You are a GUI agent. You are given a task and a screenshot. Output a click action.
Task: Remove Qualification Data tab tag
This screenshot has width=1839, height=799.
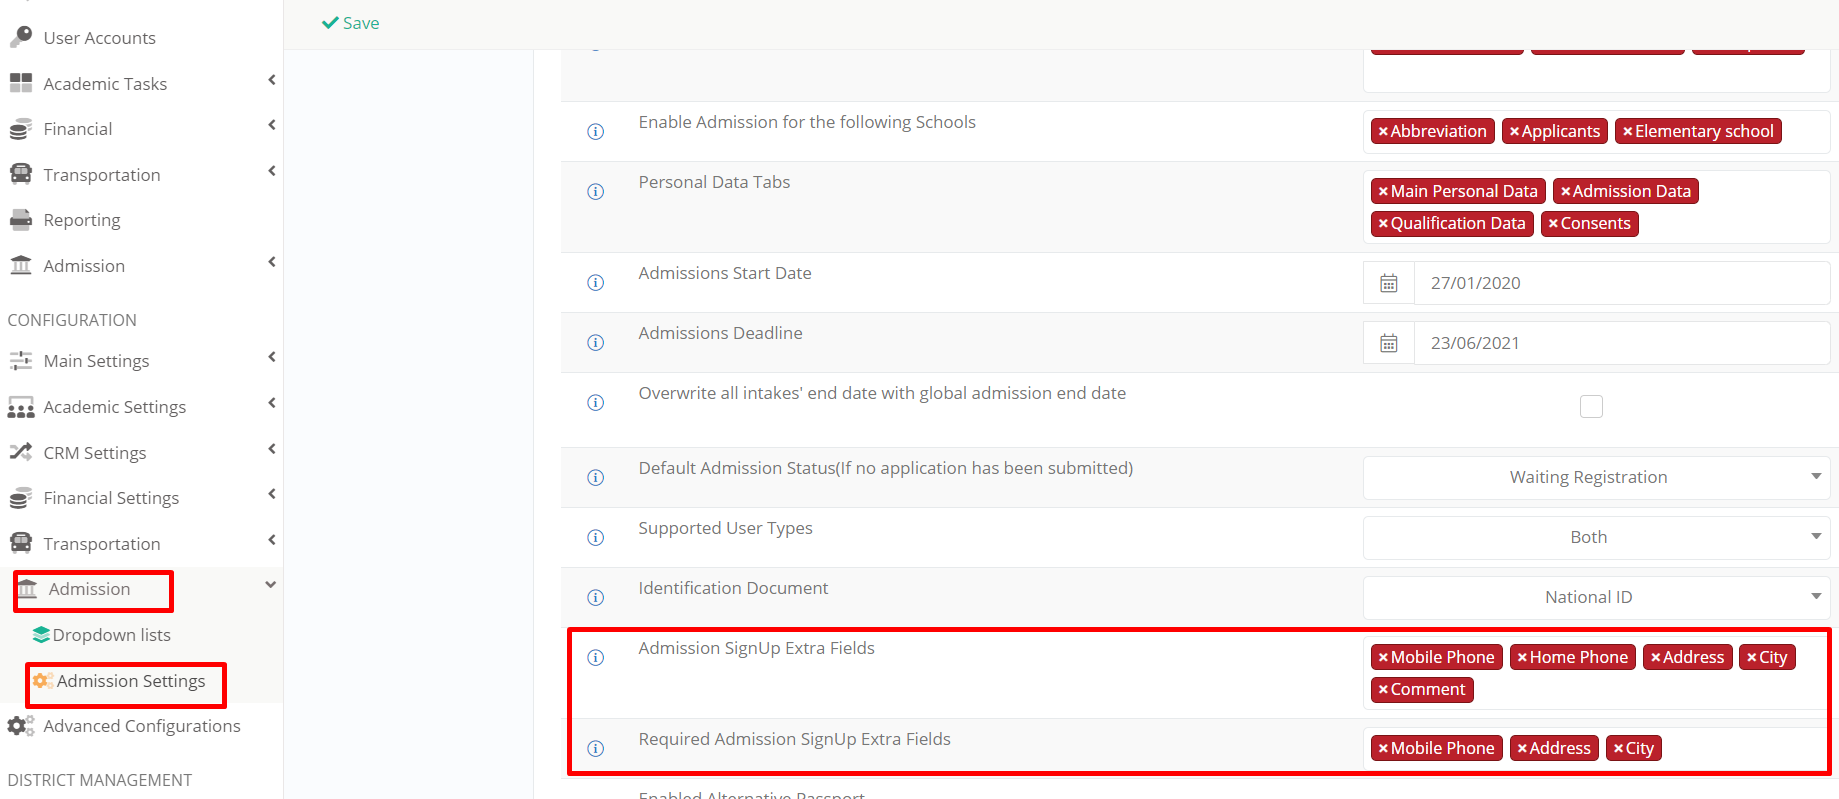pos(1383,224)
